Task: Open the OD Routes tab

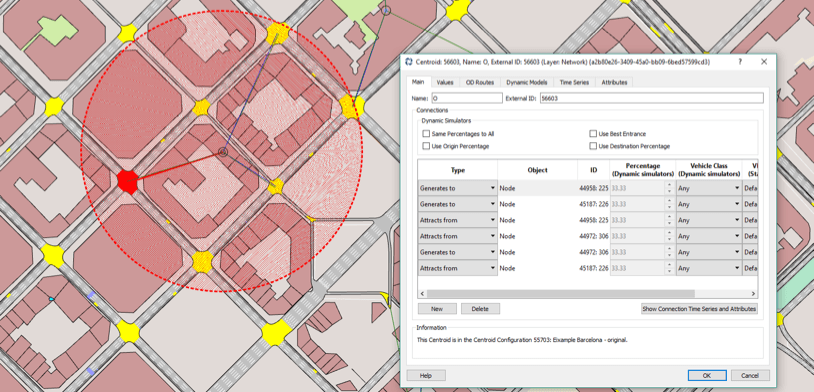Action: pyautogui.click(x=480, y=82)
